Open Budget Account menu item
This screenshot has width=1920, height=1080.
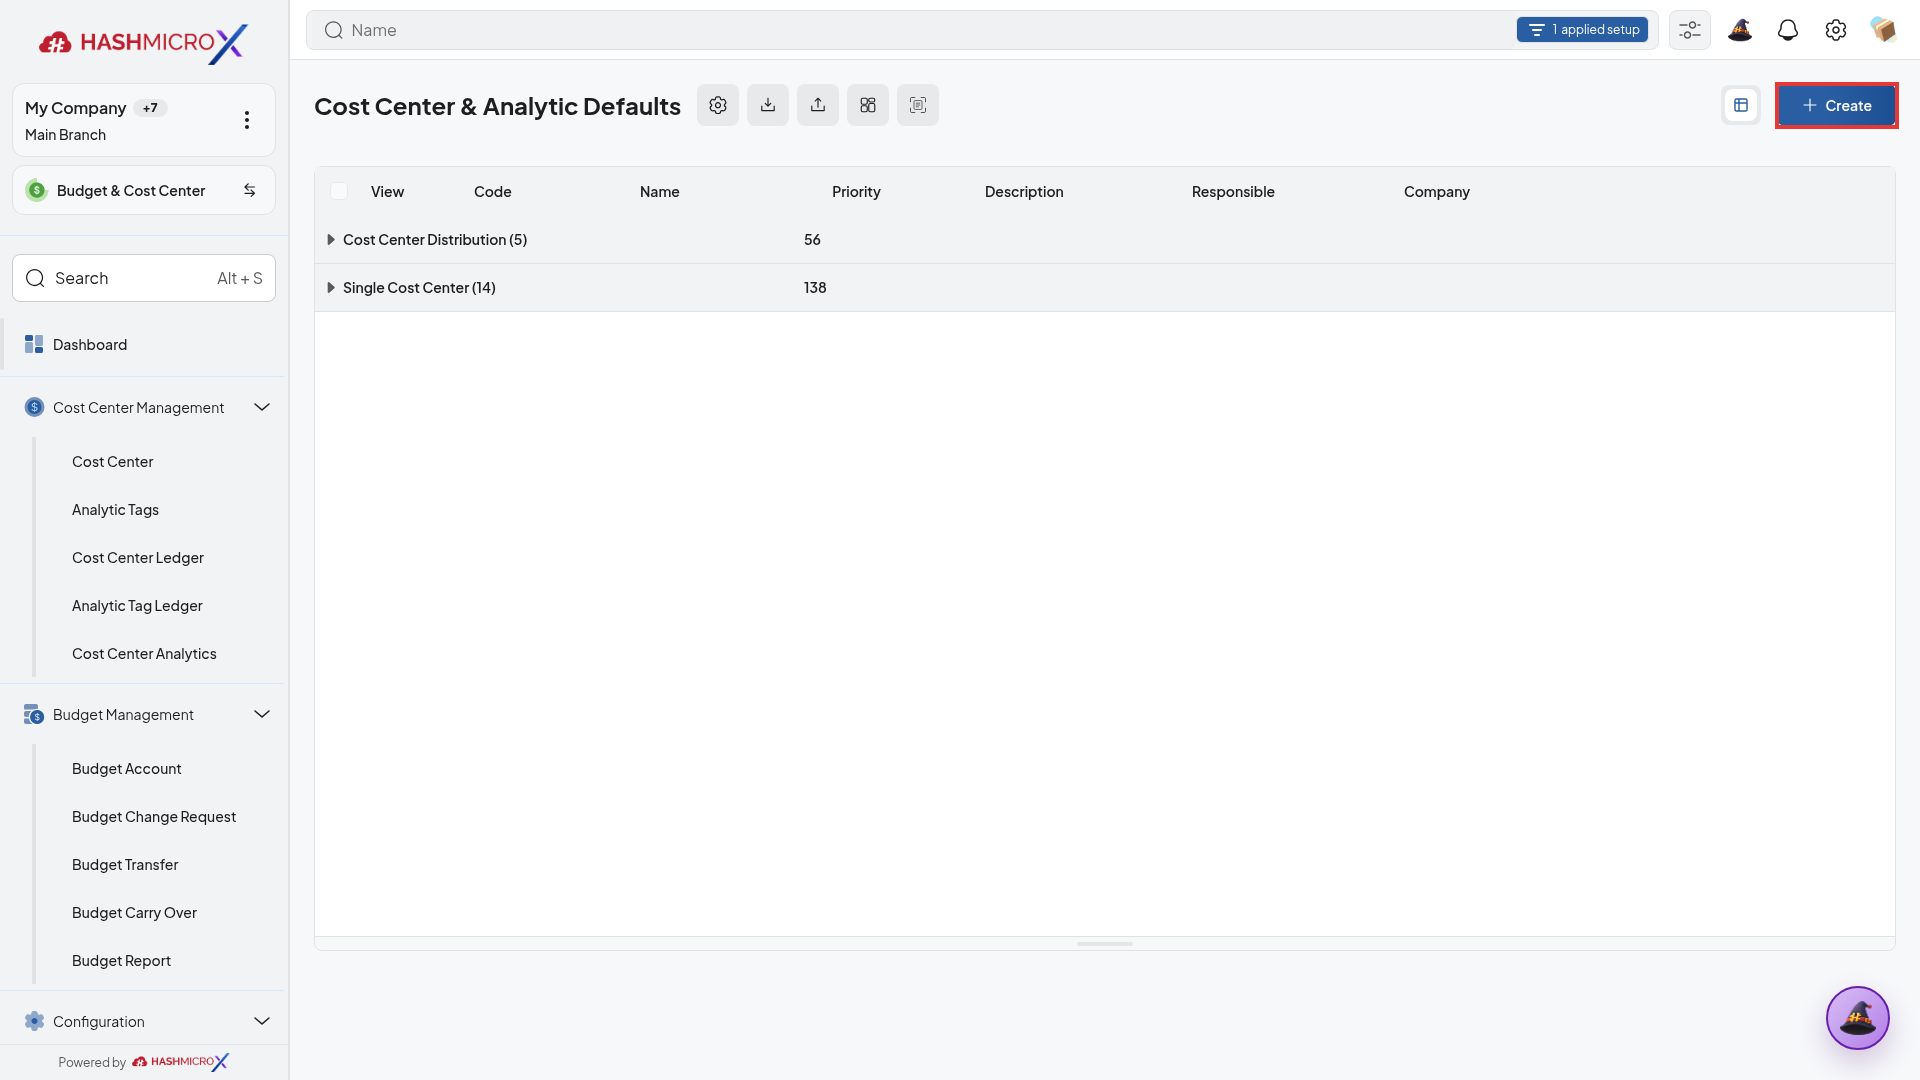click(127, 769)
